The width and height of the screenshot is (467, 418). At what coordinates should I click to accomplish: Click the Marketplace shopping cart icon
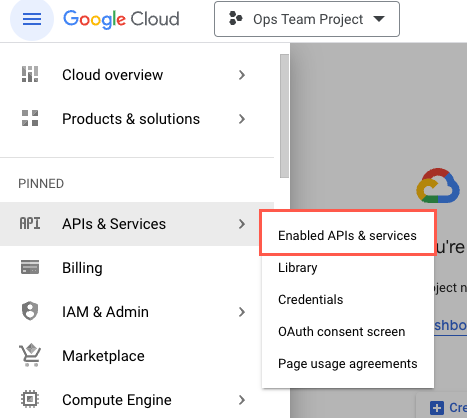pos(30,355)
